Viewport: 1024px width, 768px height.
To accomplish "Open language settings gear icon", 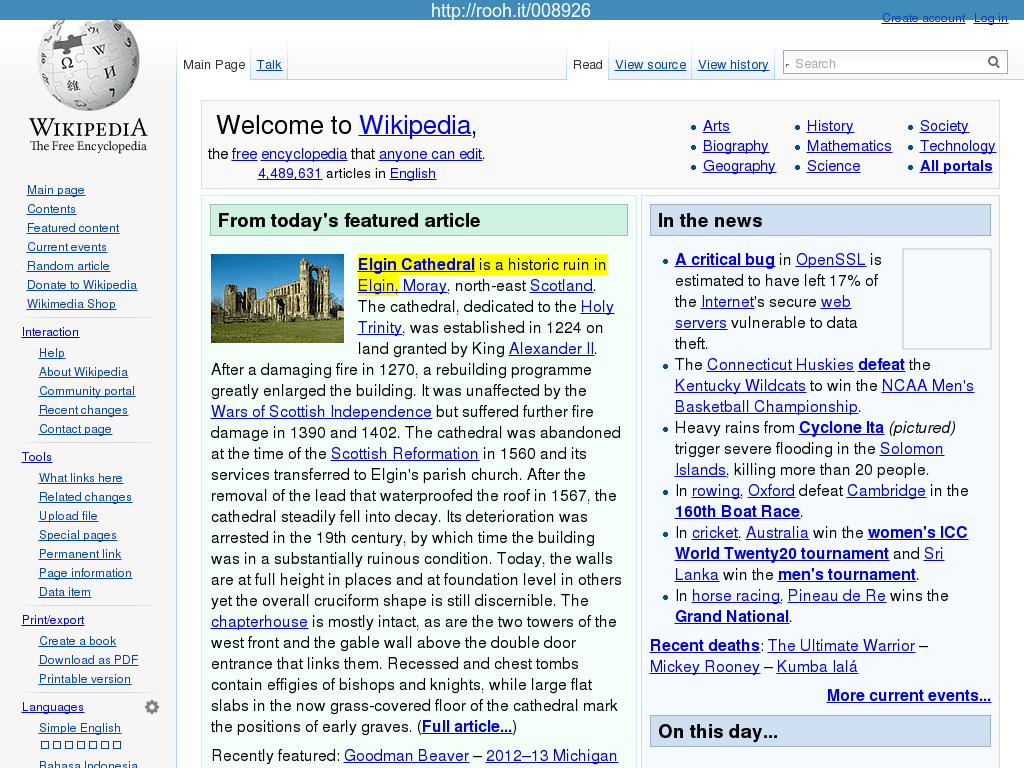I will 152,707.
